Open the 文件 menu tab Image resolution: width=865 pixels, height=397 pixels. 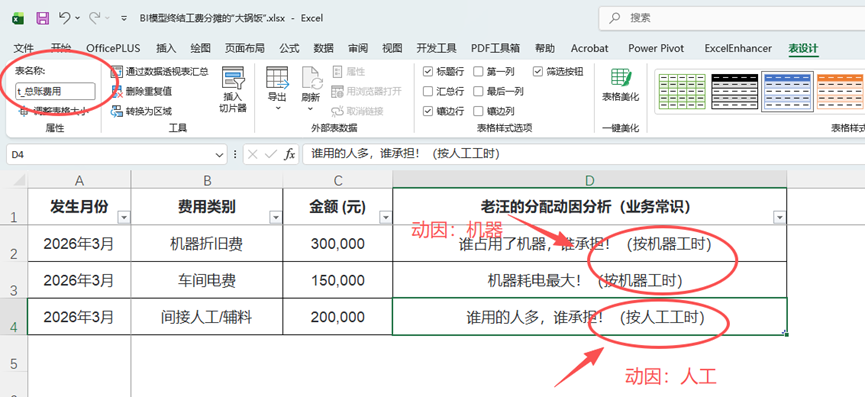click(x=24, y=49)
